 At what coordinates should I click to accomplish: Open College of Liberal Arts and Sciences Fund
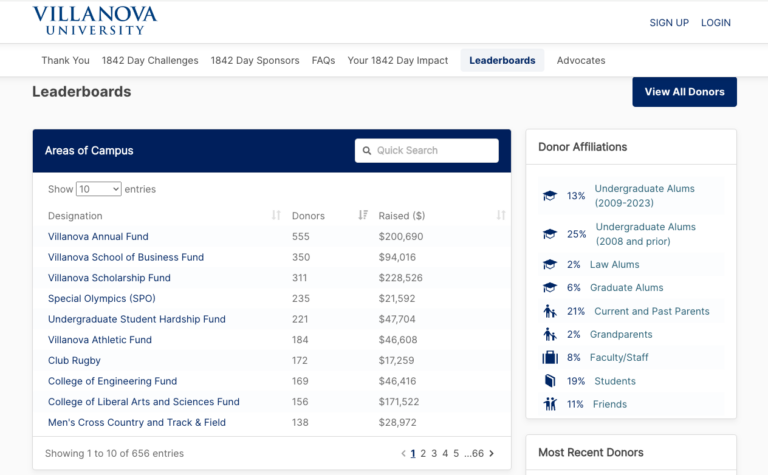(144, 402)
